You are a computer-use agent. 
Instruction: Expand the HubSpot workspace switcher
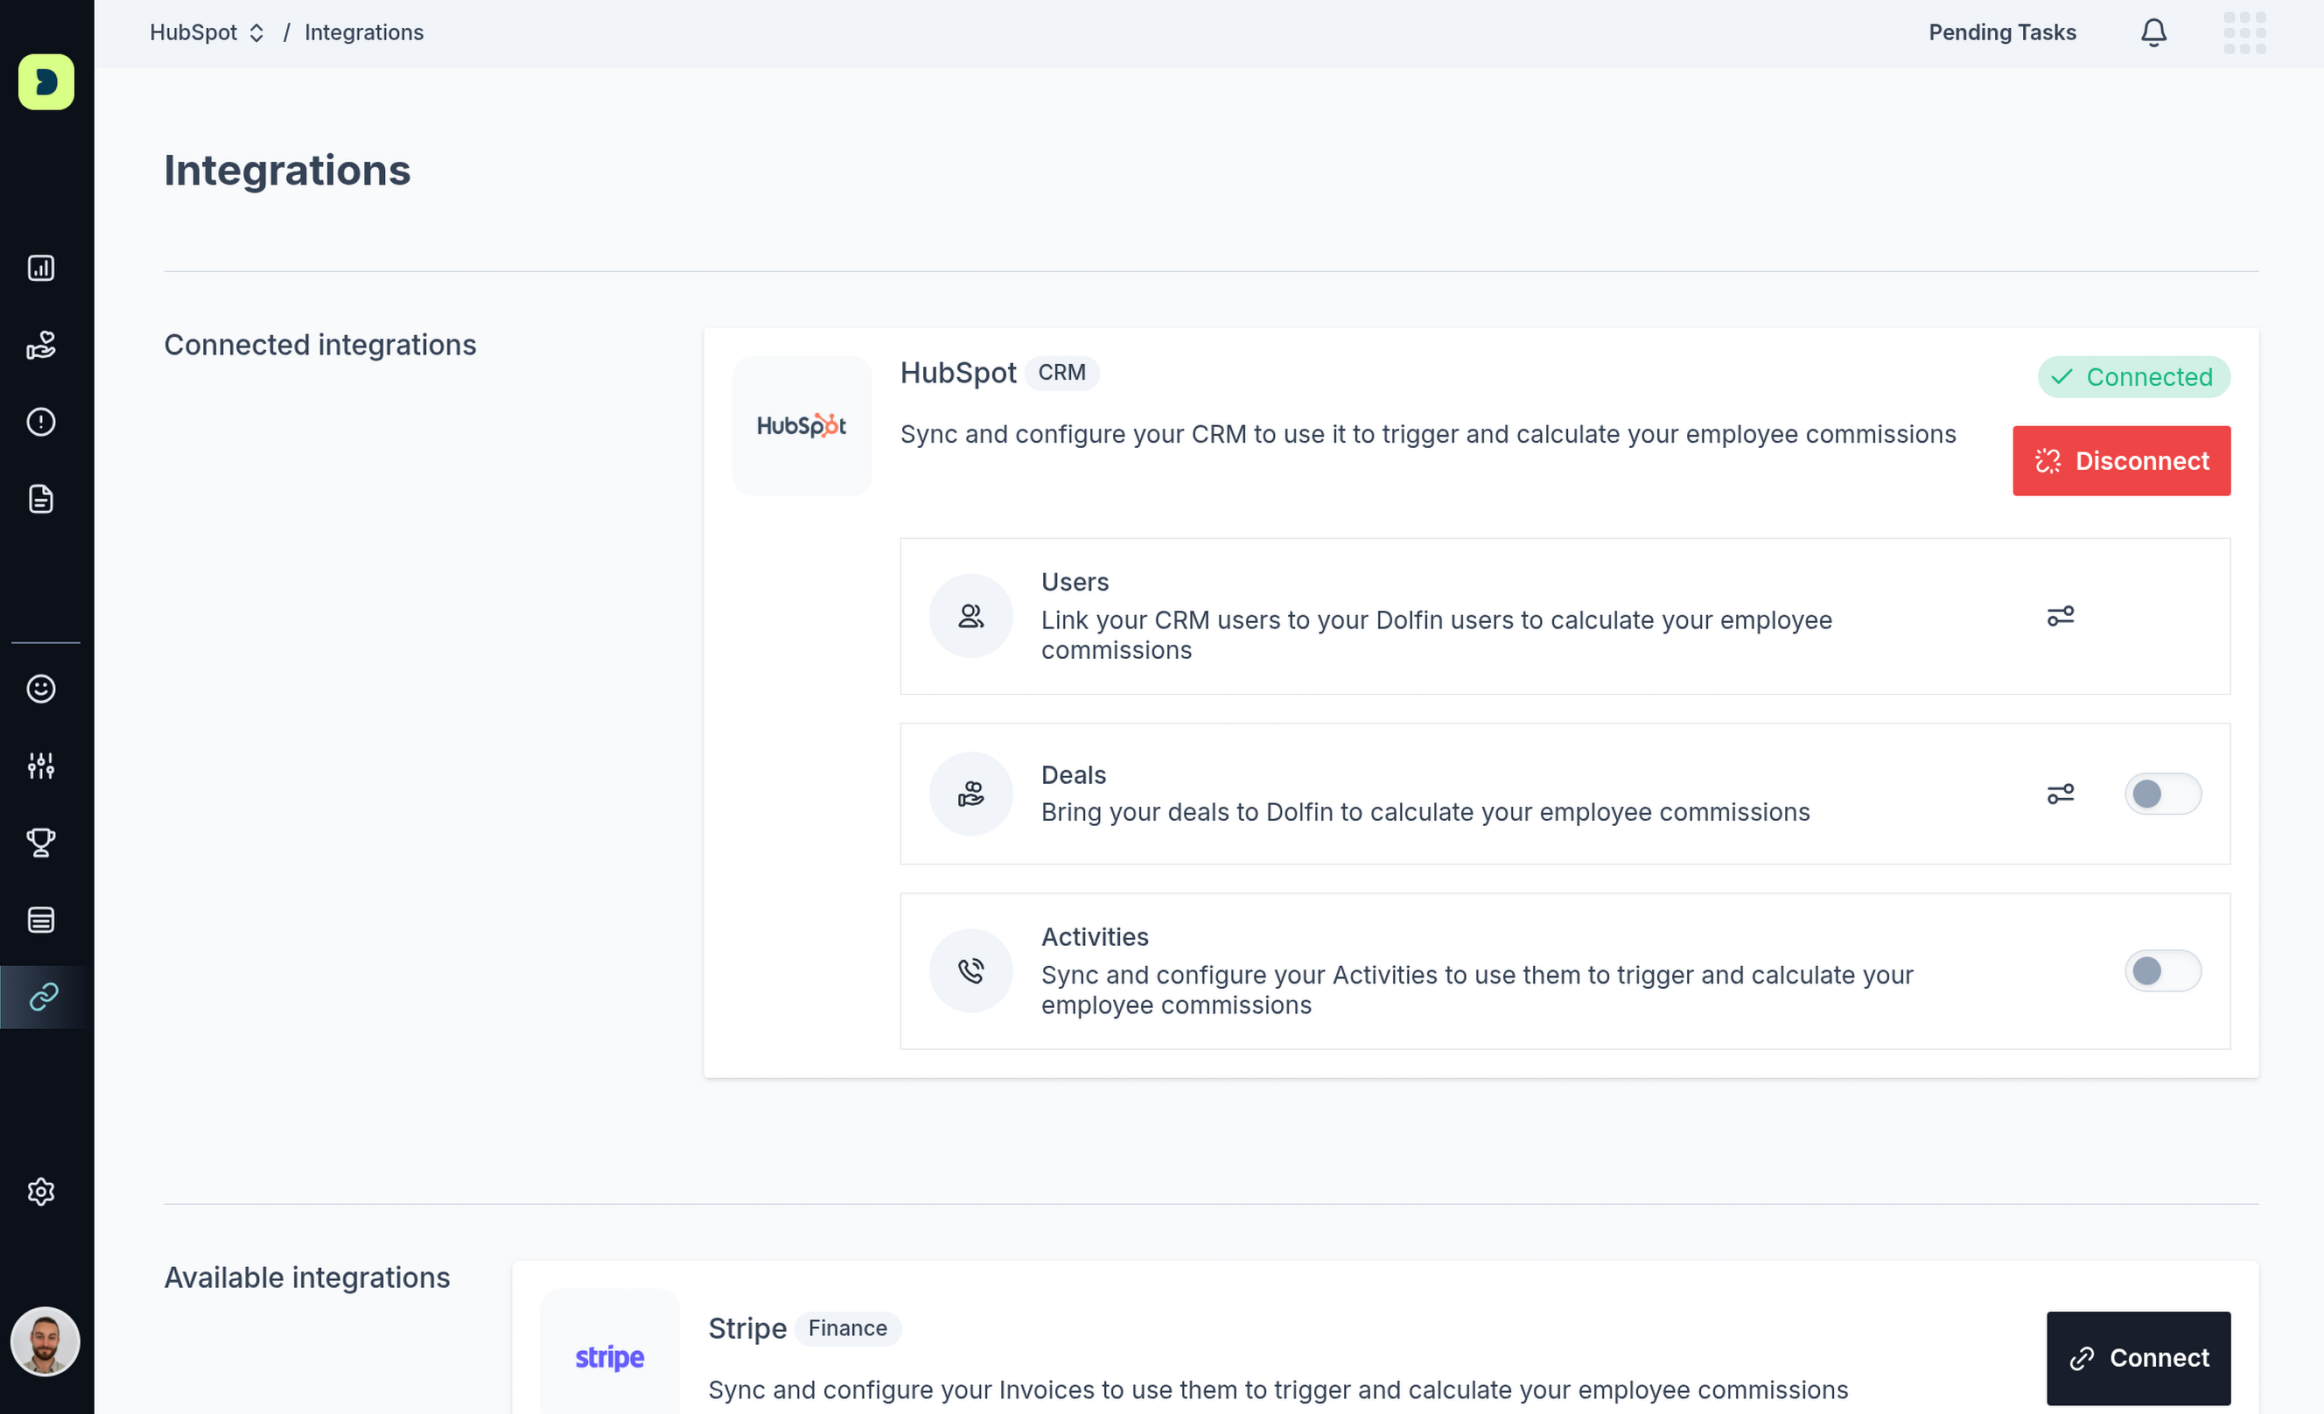(207, 33)
